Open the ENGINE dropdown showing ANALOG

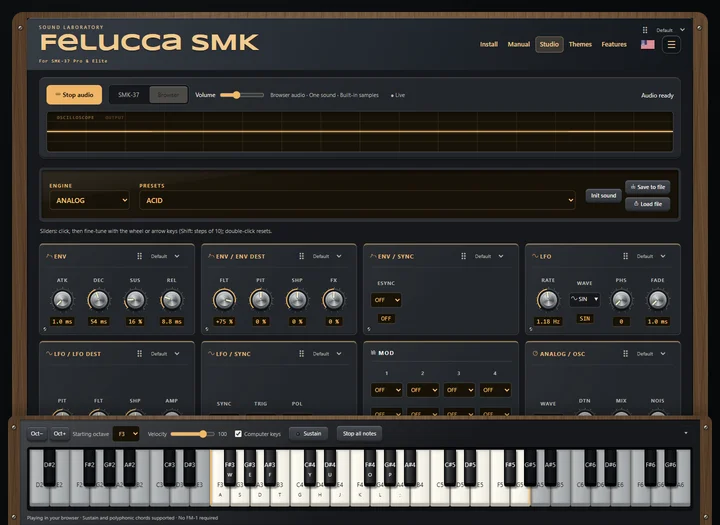(89, 200)
